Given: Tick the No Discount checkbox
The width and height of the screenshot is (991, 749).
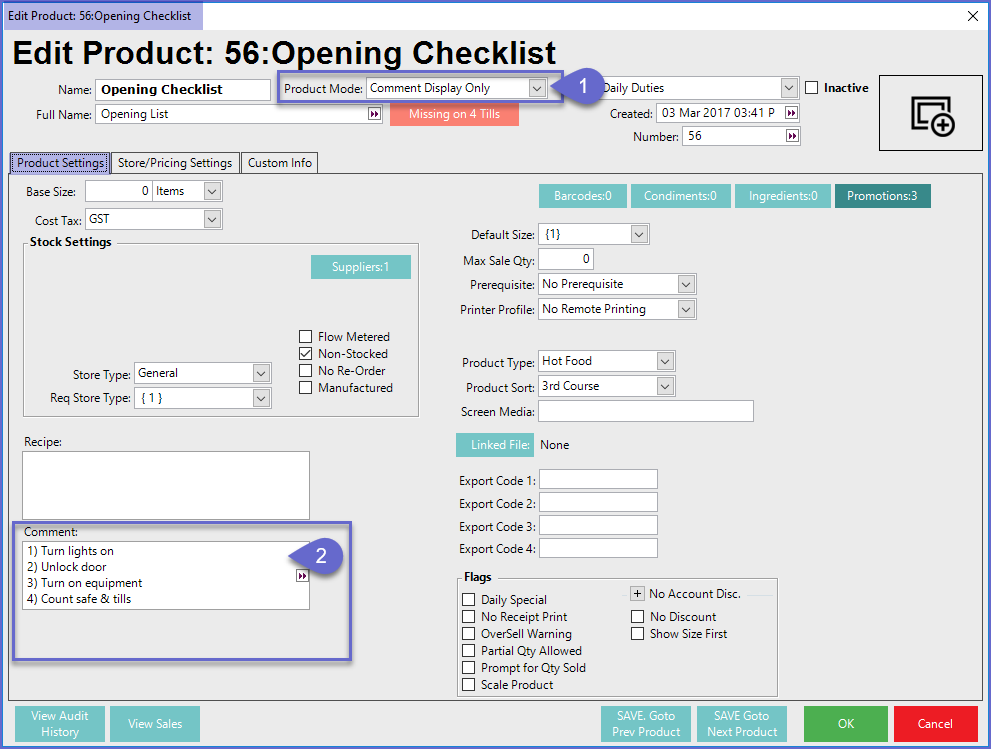Looking at the screenshot, I should [638, 617].
